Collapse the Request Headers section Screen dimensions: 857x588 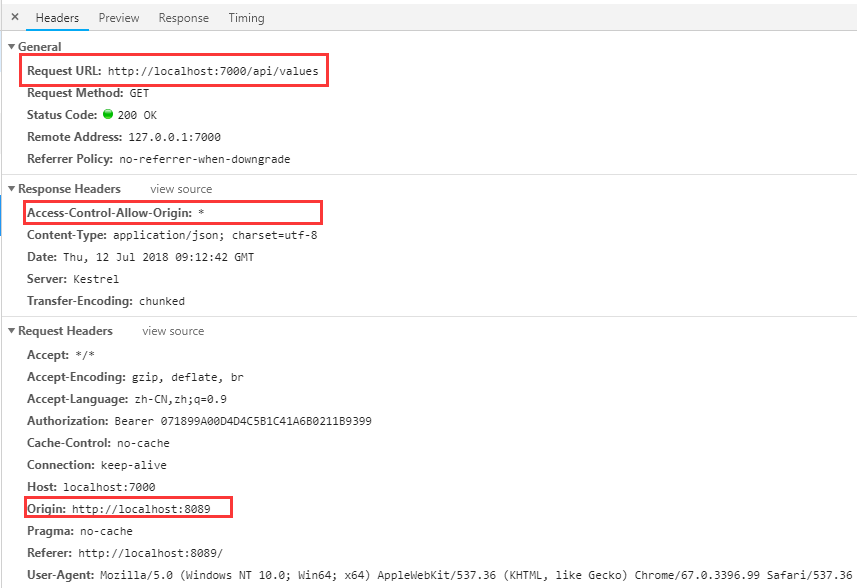11,331
